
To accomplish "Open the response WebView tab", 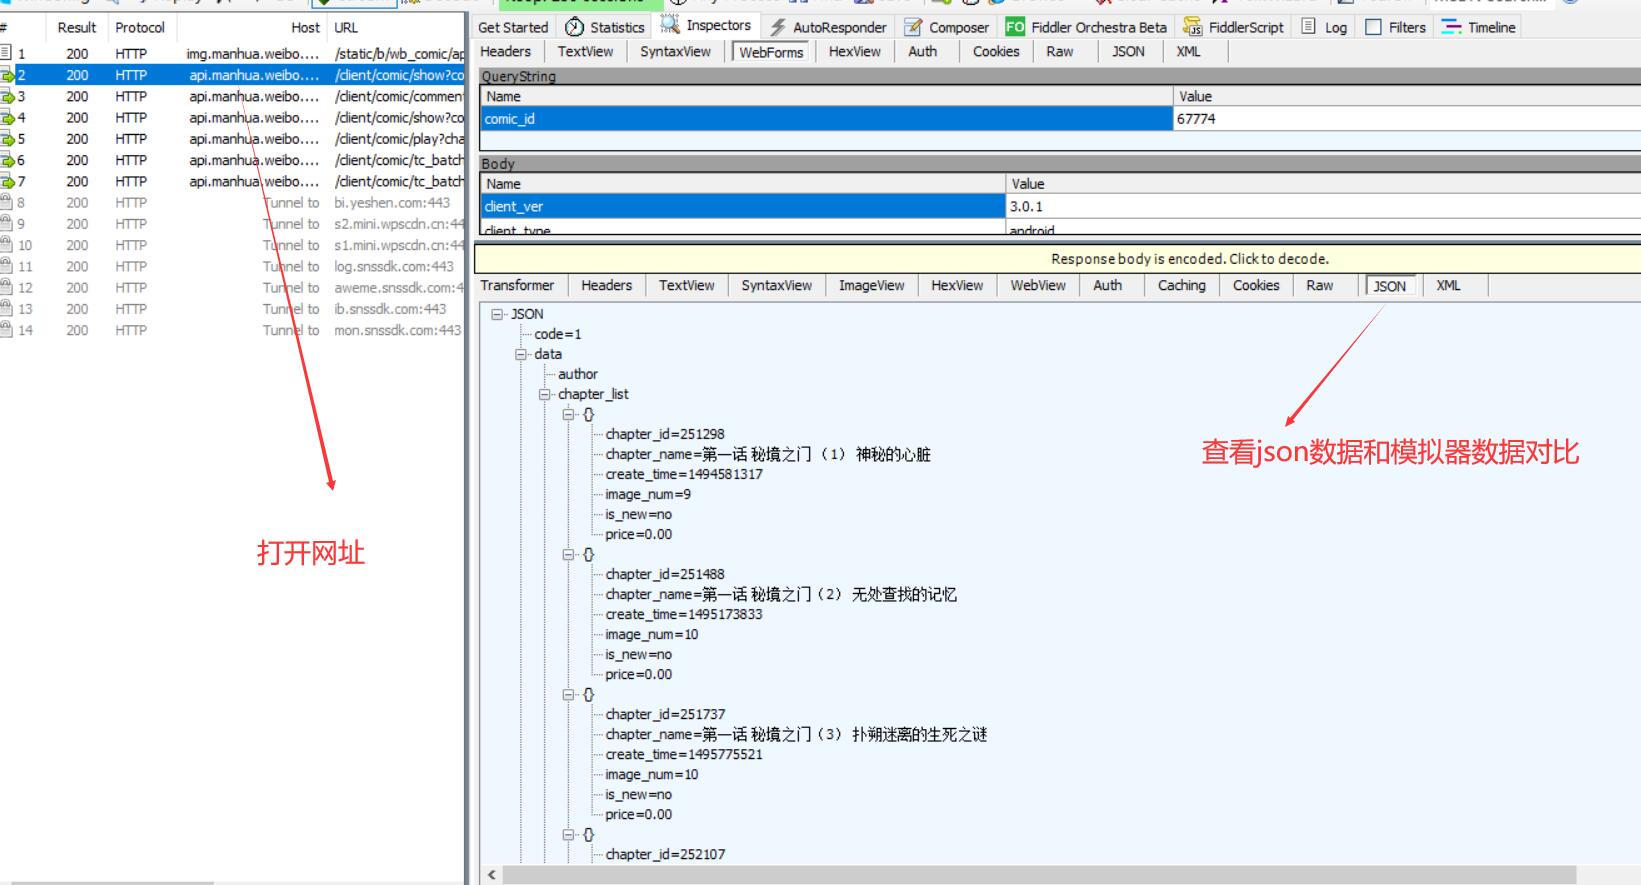I will tap(1038, 285).
